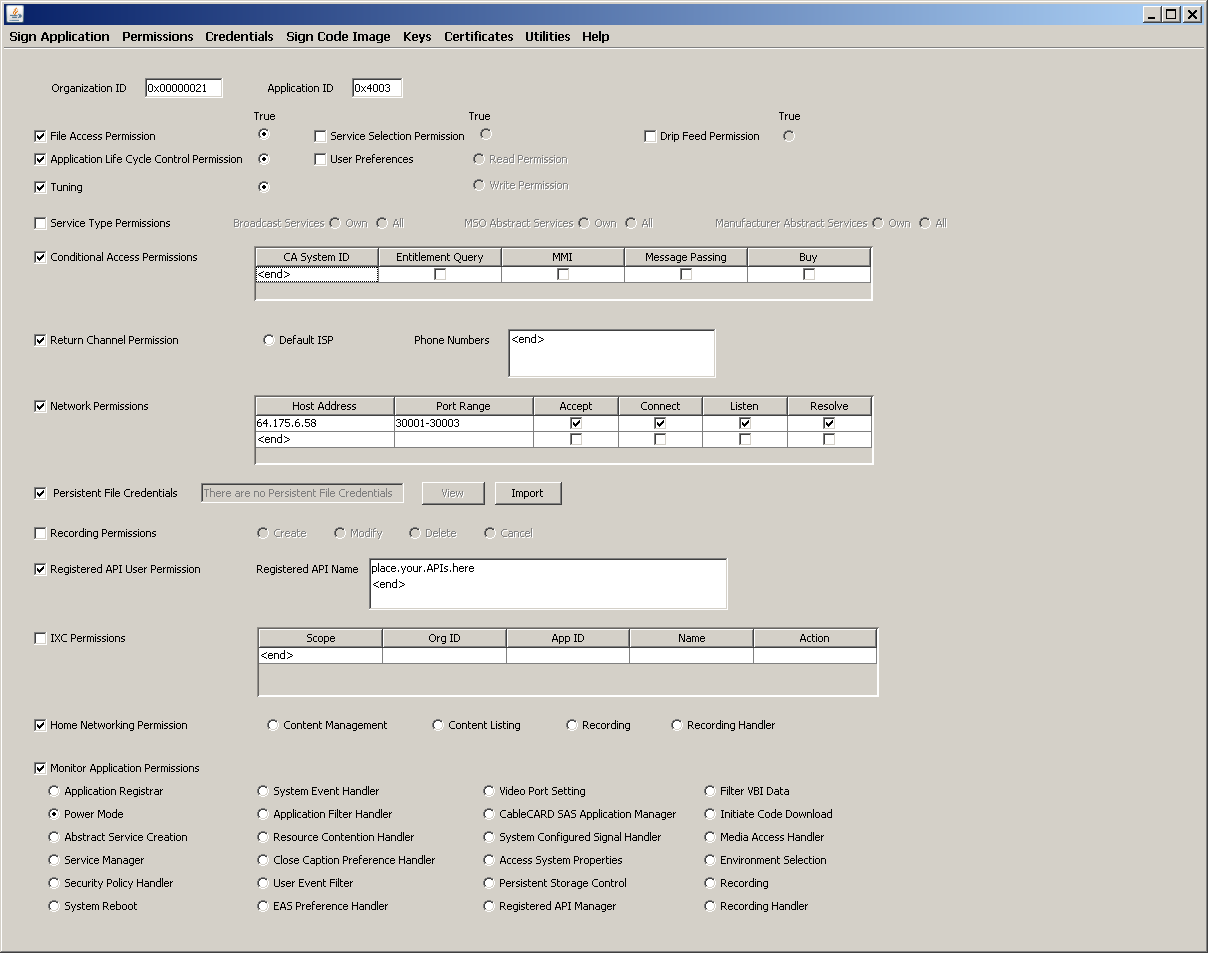Open the Permissions menu
The image size is (1208, 953).
[x=158, y=37]
